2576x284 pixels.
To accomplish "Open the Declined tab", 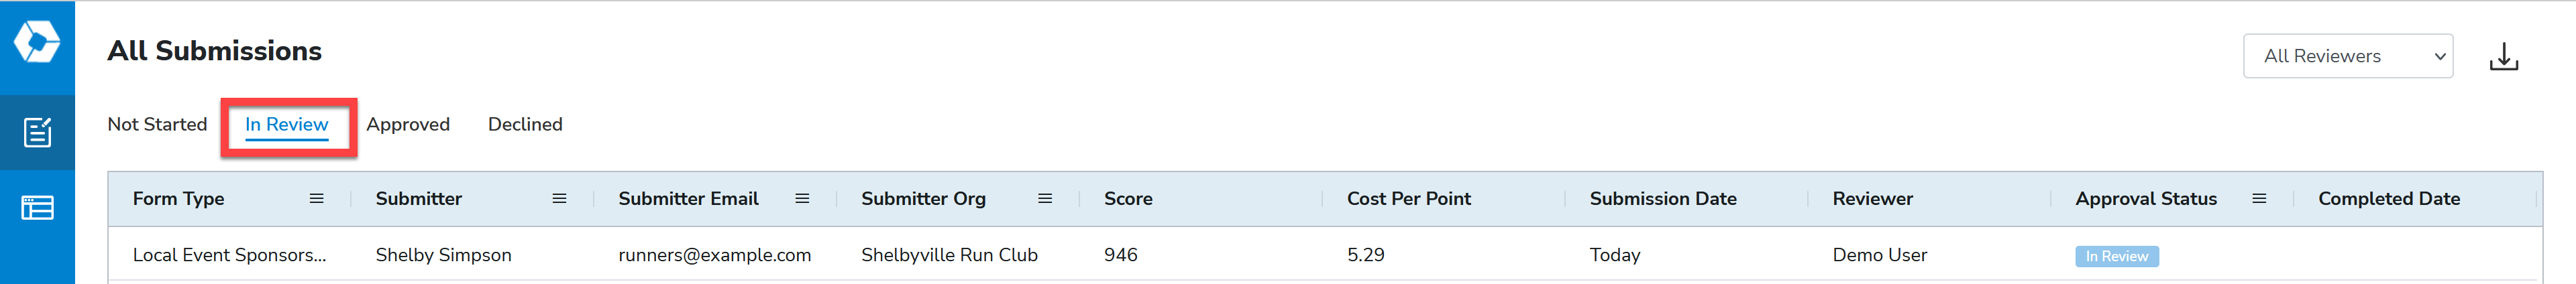I will coord(525,124).
